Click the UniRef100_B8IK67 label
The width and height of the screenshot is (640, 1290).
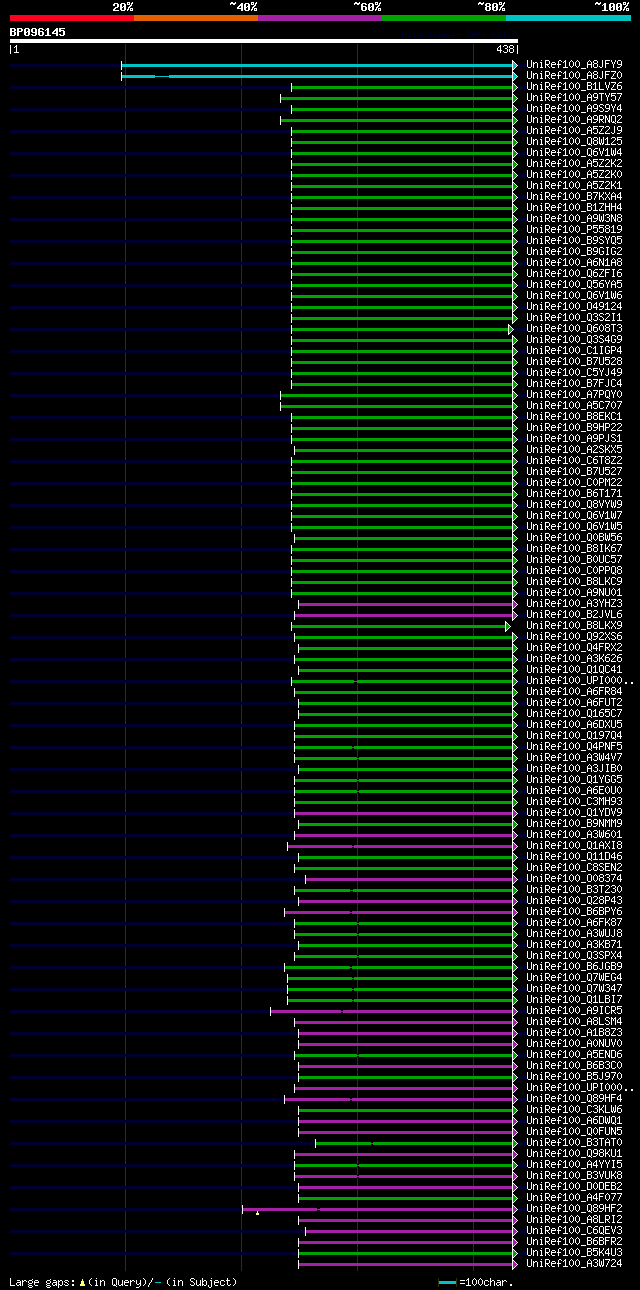(574, 549)
